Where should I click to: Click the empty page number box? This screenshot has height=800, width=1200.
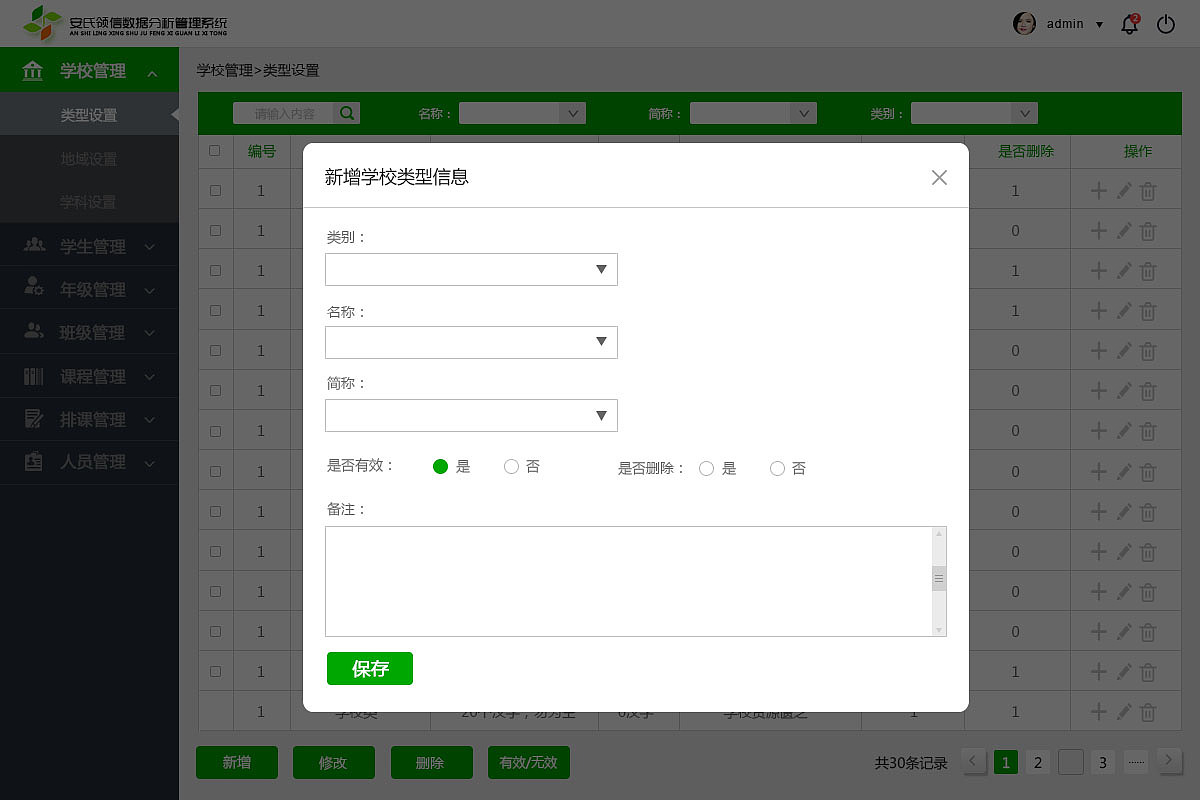(1071, 762)
